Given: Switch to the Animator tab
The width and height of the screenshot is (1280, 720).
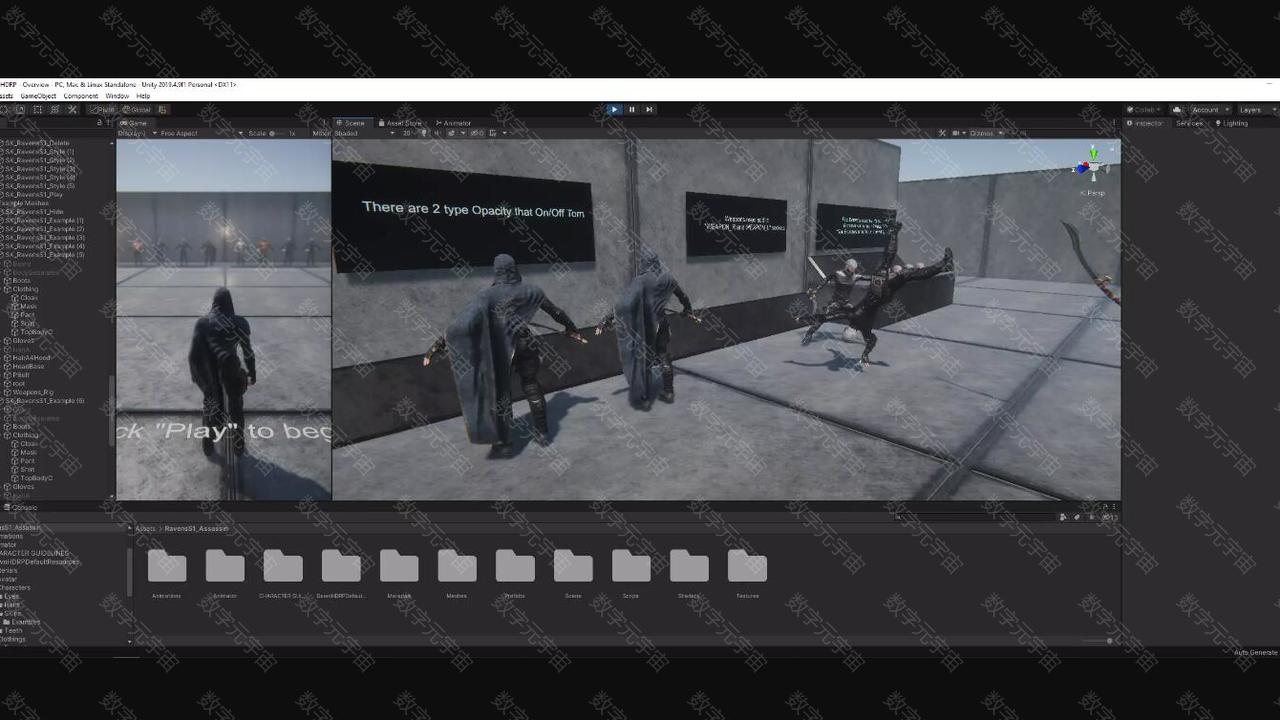Looking at the screenshot, I should click(453, 123).
